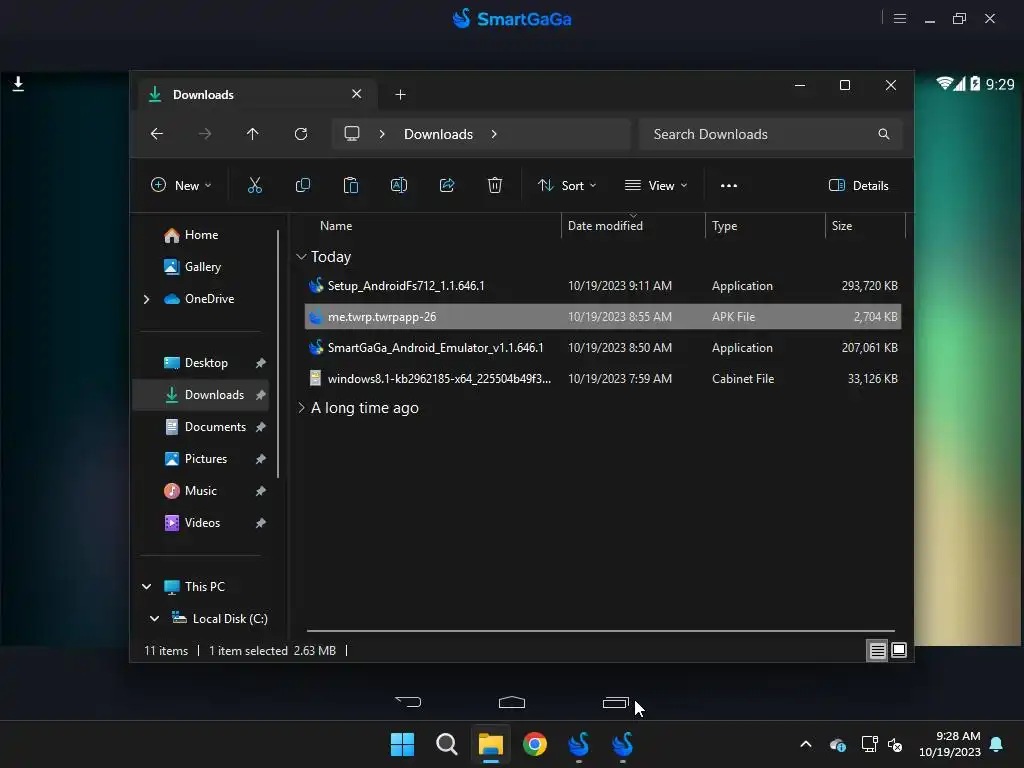The height and width of the screenshot is (768, 1024).
Task: Click the Copy icon in toolbar
Action: coord(303,185)
